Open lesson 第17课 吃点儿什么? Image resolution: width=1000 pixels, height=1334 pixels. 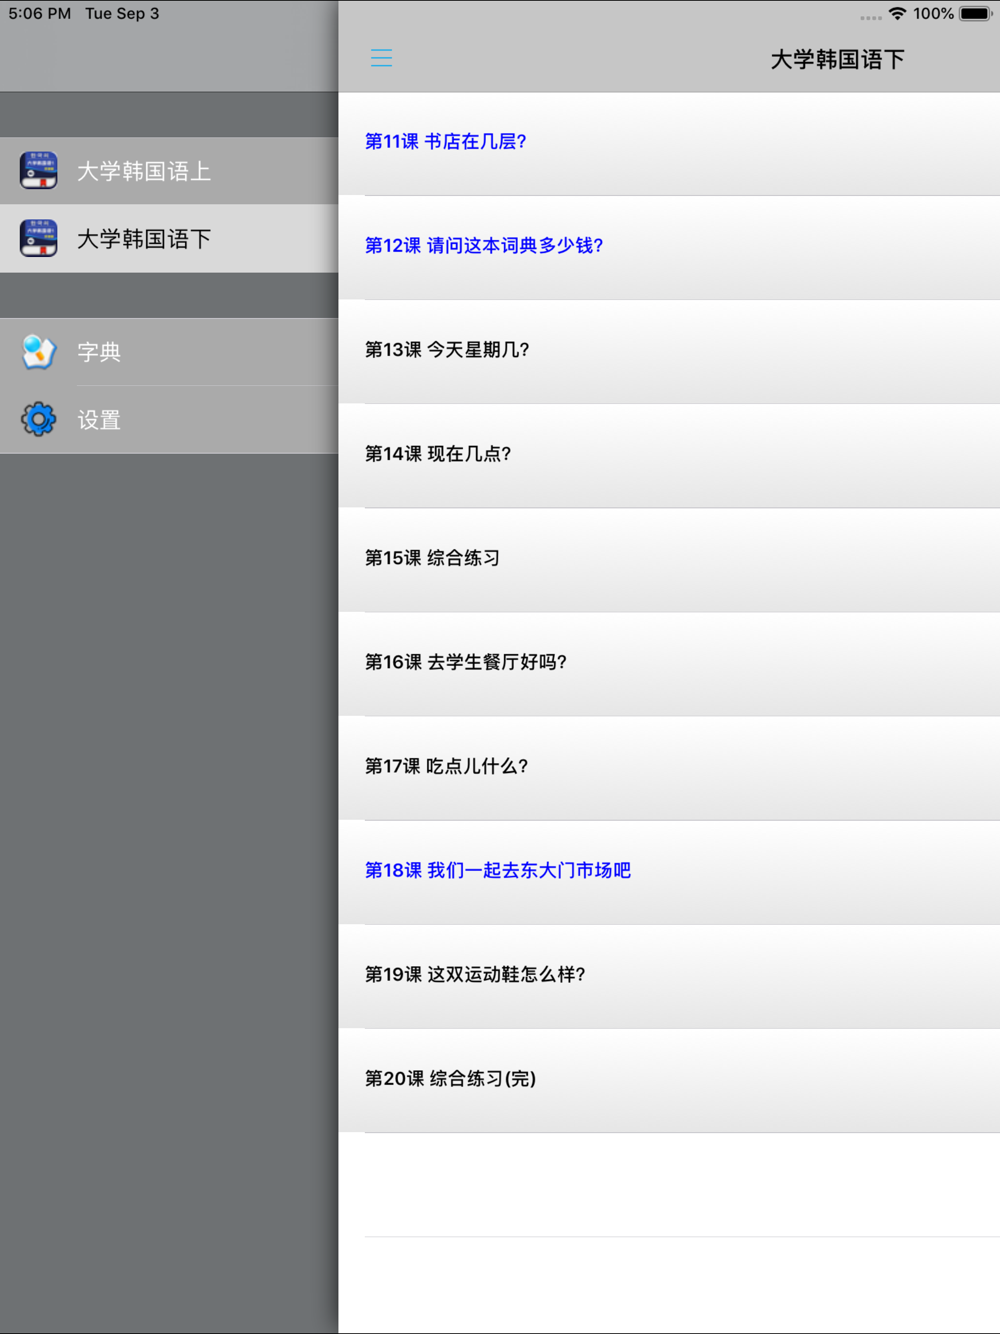tap(669, 767)
